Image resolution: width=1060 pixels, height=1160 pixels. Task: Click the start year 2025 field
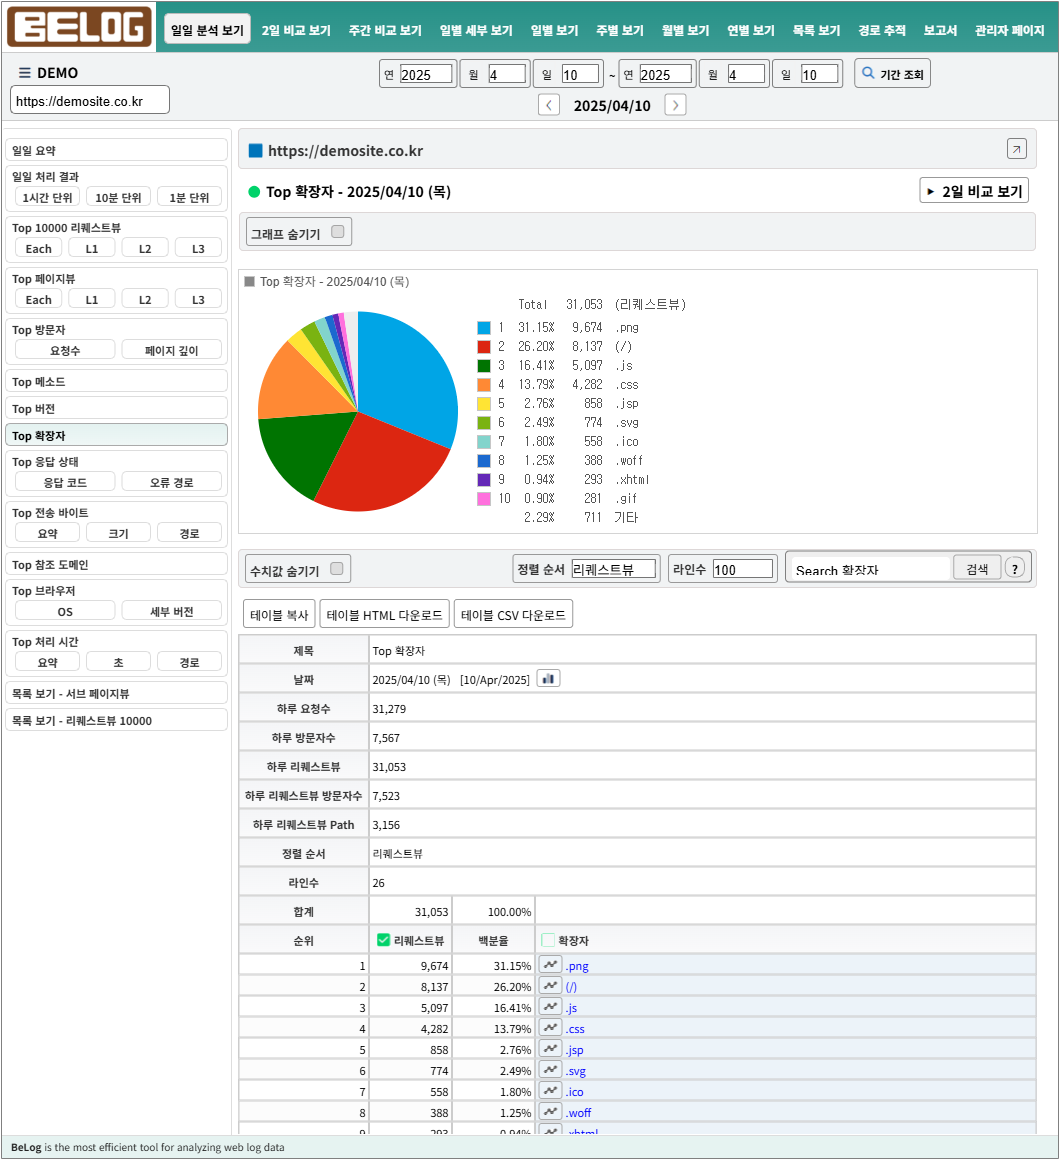click(426, 74)
